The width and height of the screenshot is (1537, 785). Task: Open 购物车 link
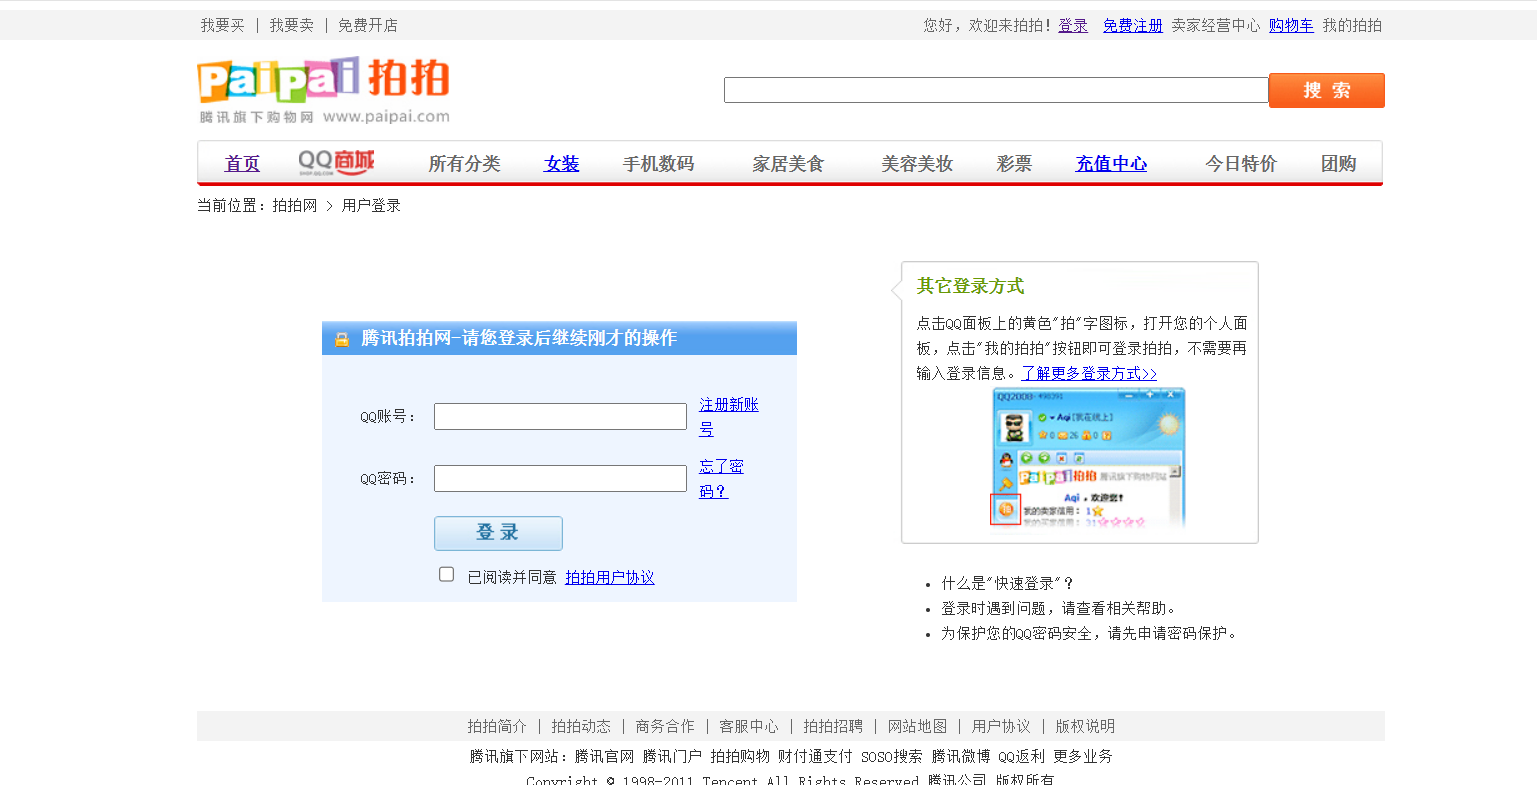tap(1291, 25)
